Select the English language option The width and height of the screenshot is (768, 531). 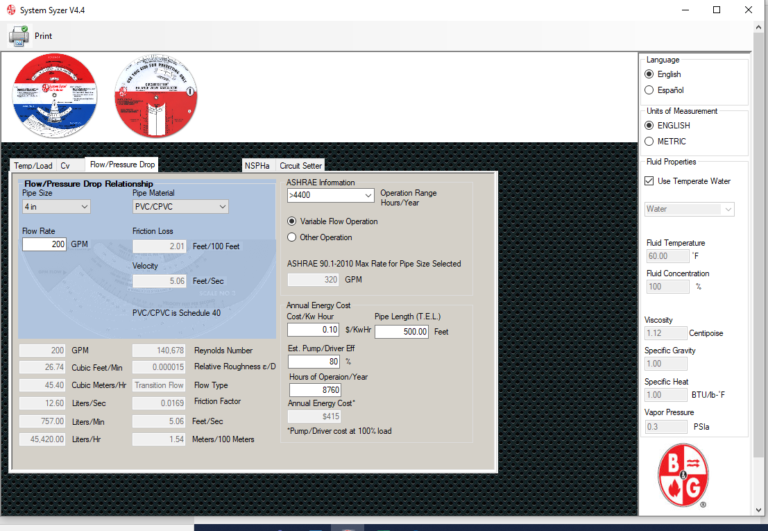(649, 74)
